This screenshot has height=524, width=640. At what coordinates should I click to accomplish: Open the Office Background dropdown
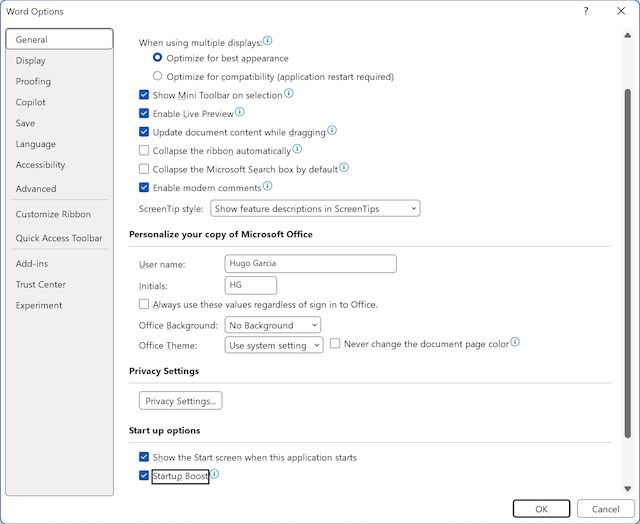273,325
